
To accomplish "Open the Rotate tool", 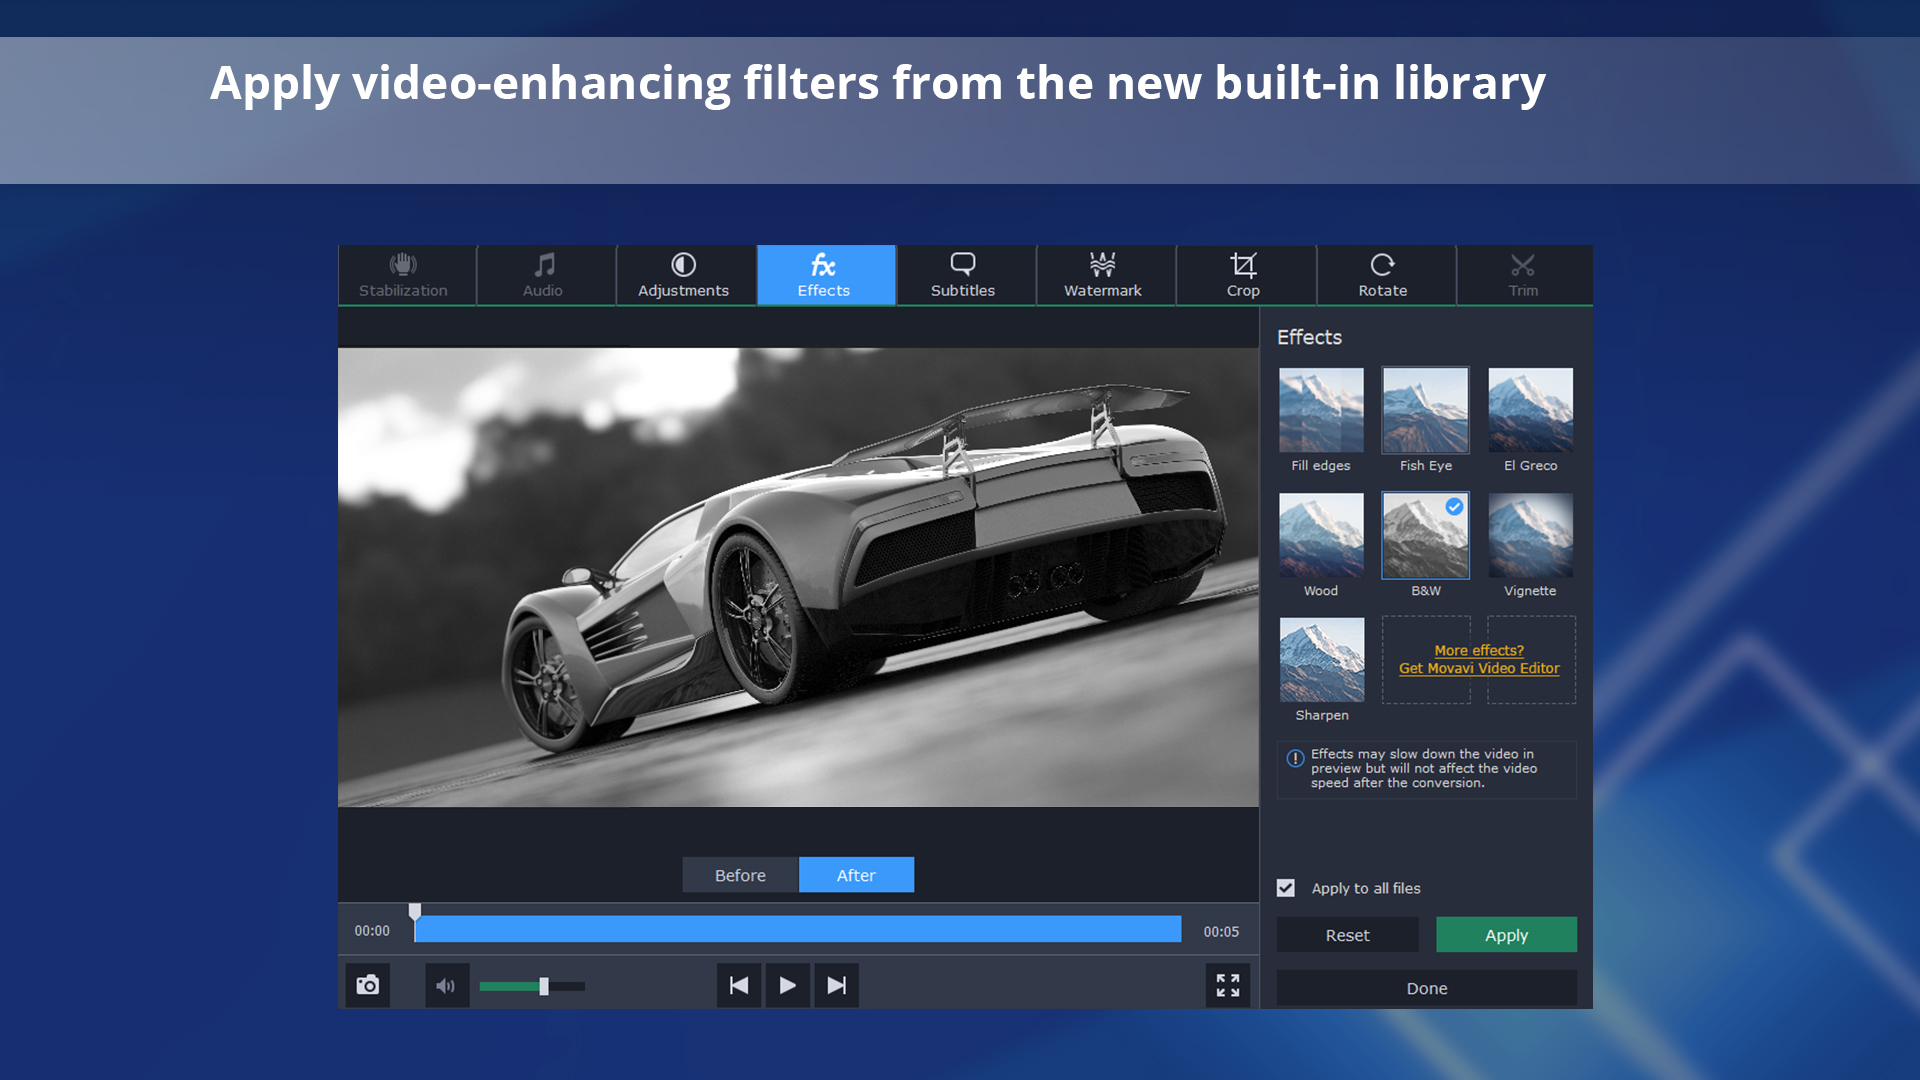I will click(x=1383, y=275).
